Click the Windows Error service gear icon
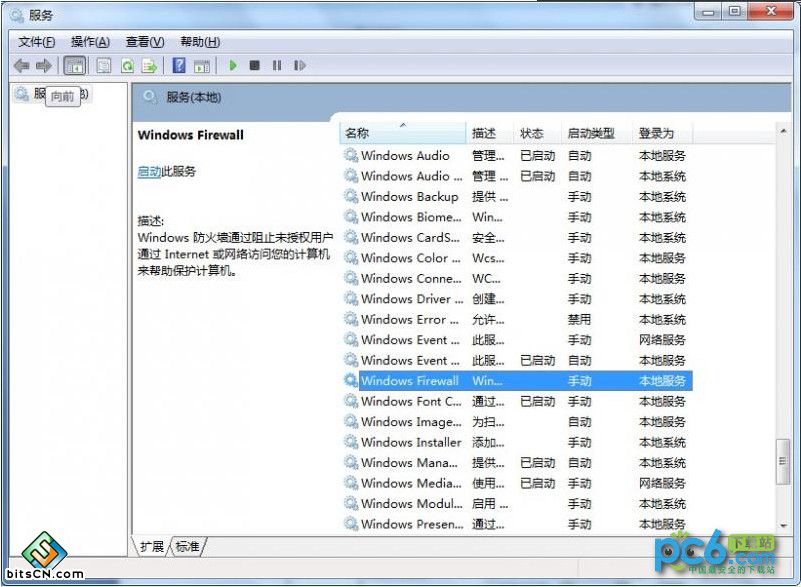This screenshot has height=587, width=801. [351, 319]
